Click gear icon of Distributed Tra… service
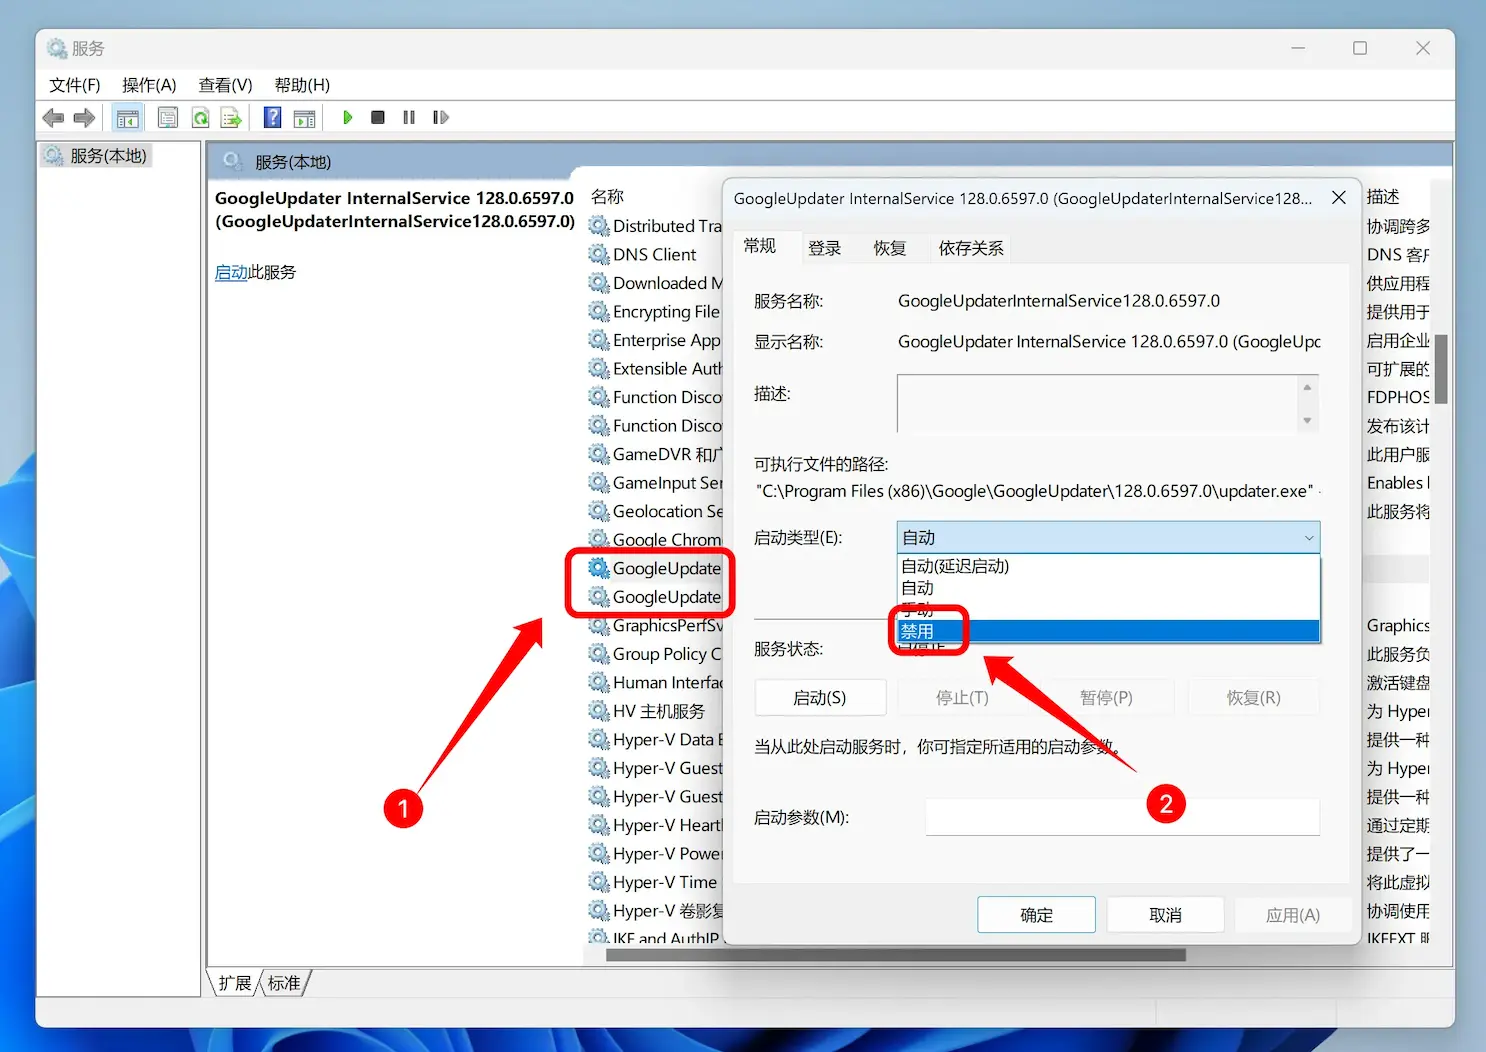 (x=598, y=226)
